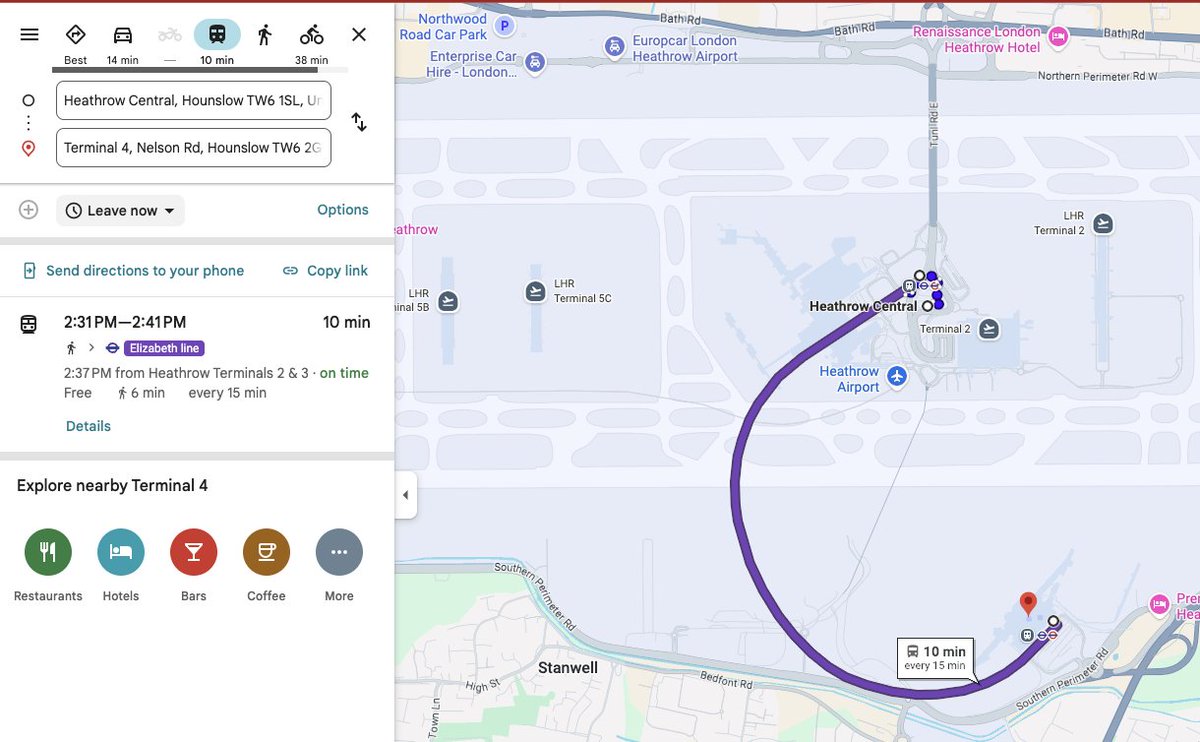Click Heathrow Airport plane icon on map

897,376
